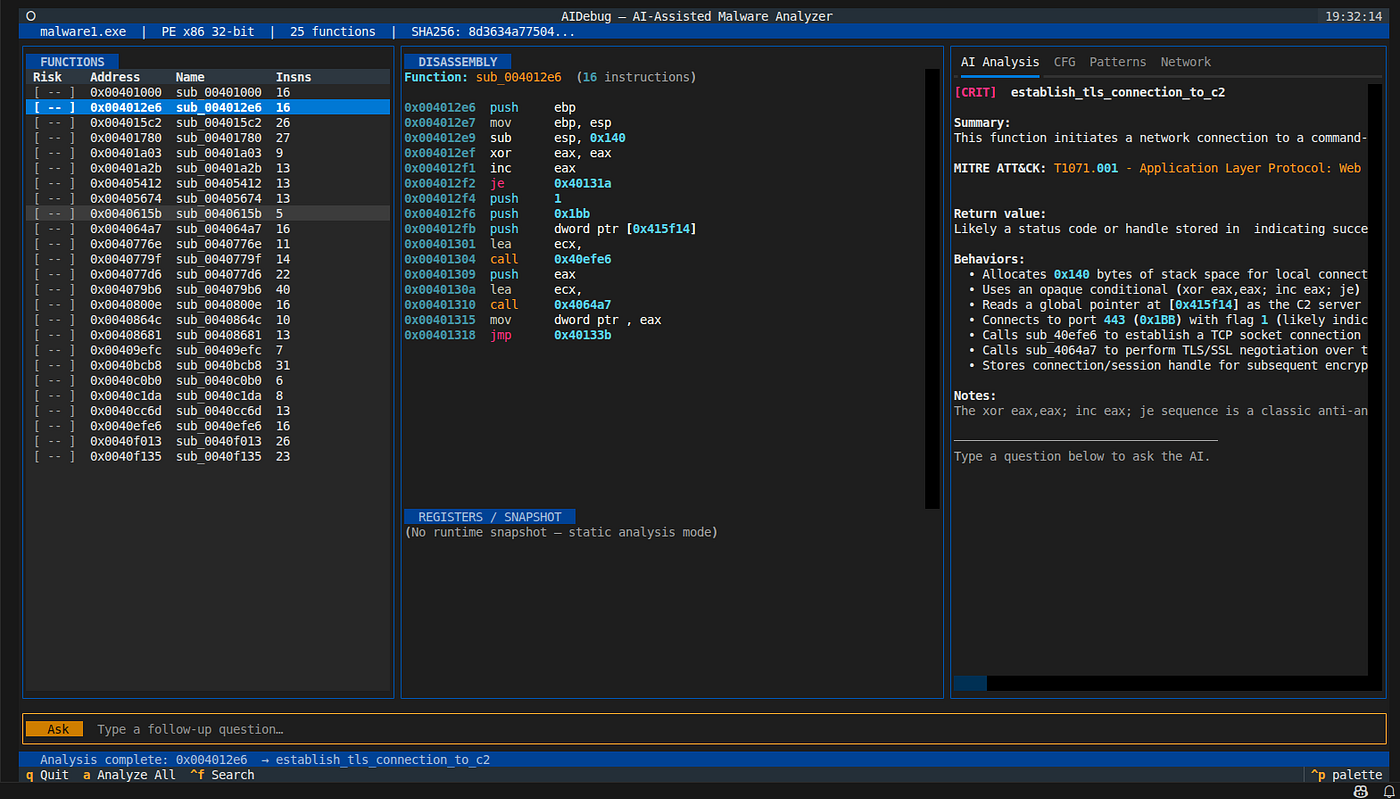This screenshot has height=799, width=1400.
Task: Sort functions by the Insns column header
Action: (x=294, y=77)
